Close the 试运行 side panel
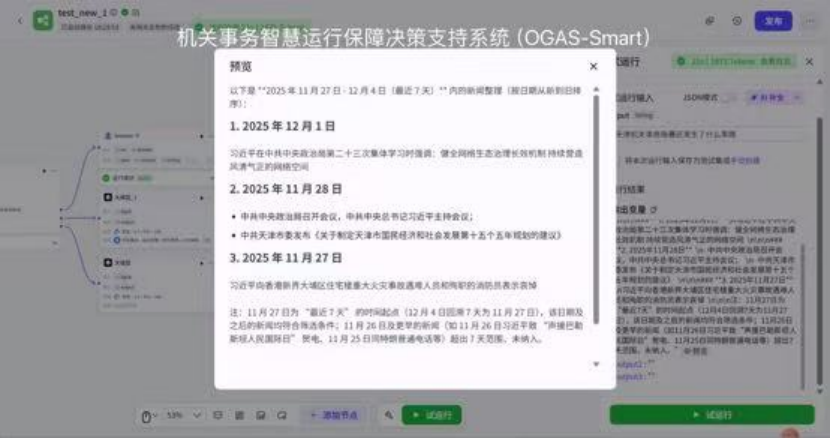Image resolution: width=831 pixels, height=438 pixels. (811, 62)
